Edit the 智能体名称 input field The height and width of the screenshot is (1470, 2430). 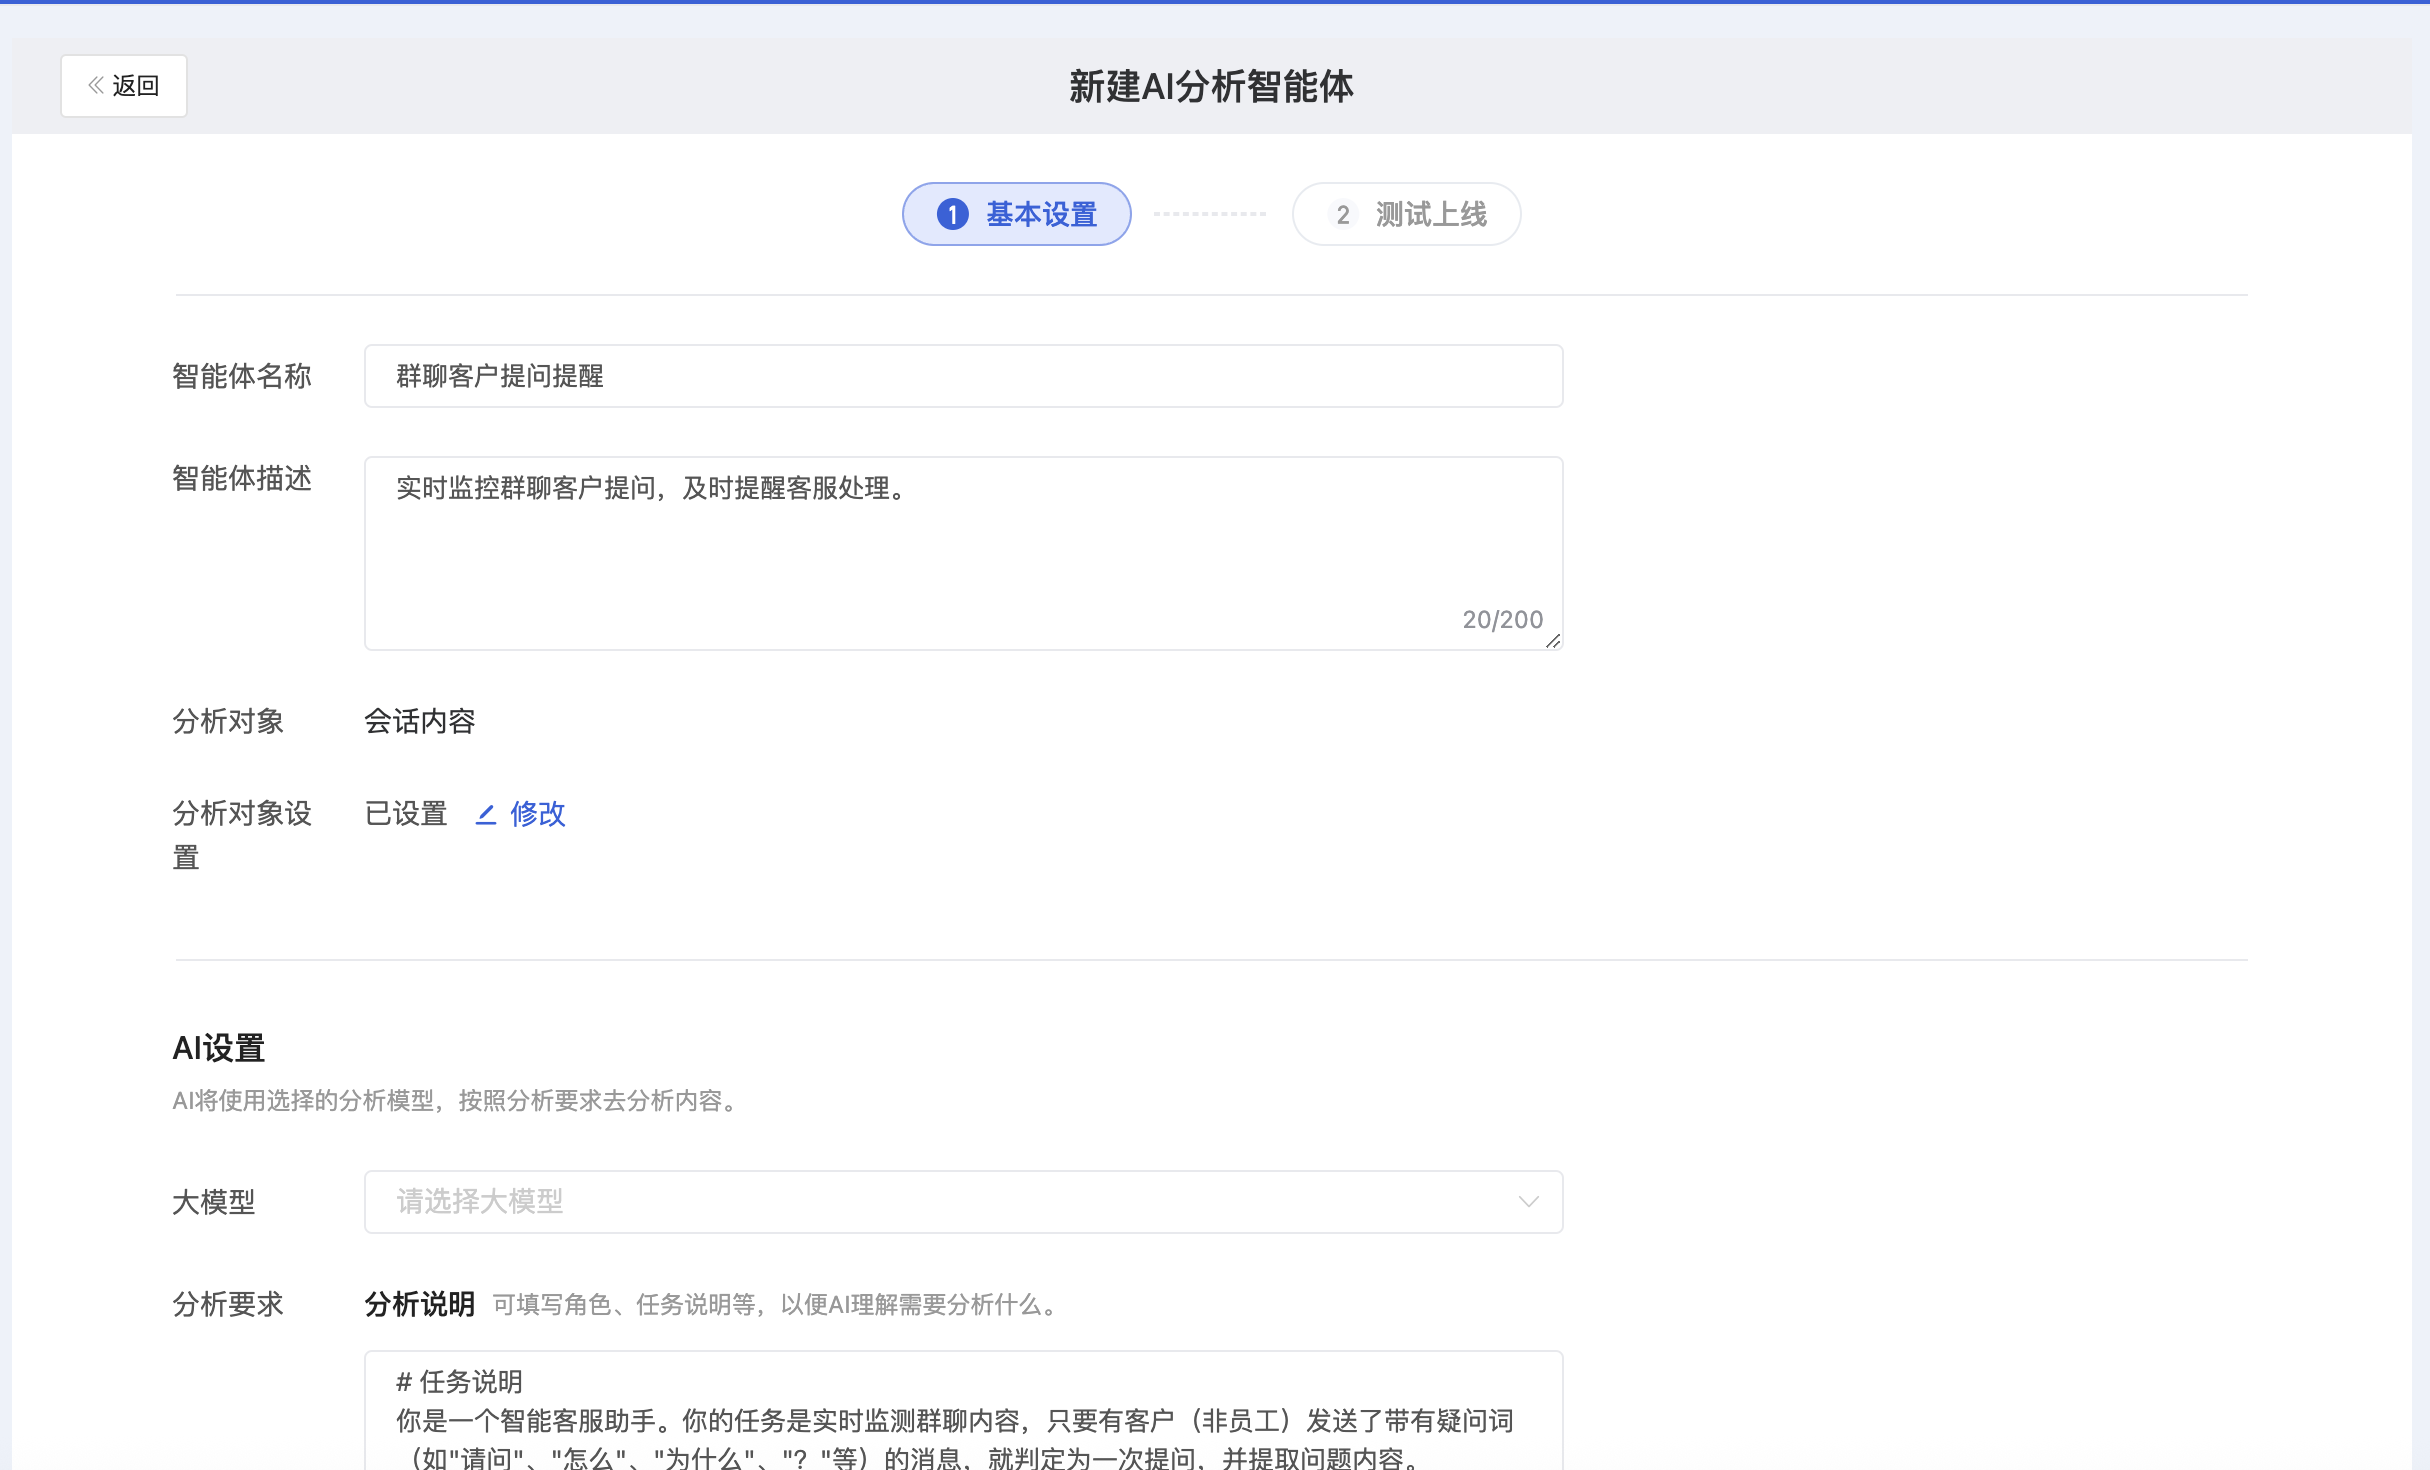tap(963, 376)
